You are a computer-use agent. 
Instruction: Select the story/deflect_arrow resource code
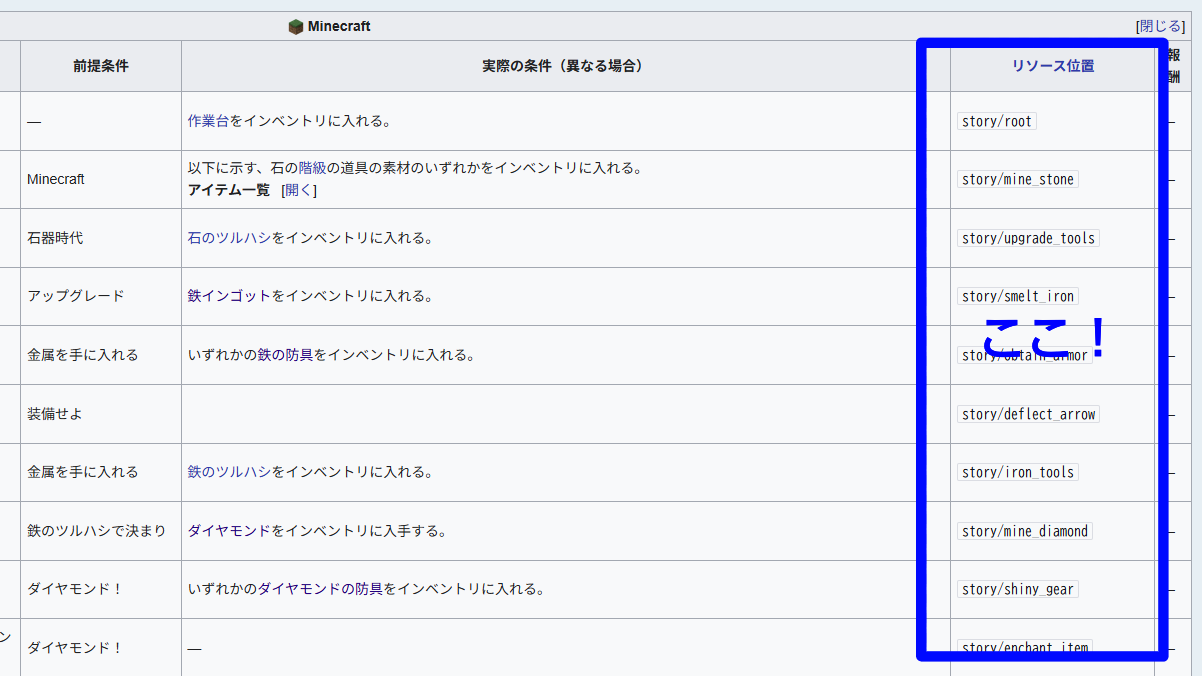pos(1028,414)
